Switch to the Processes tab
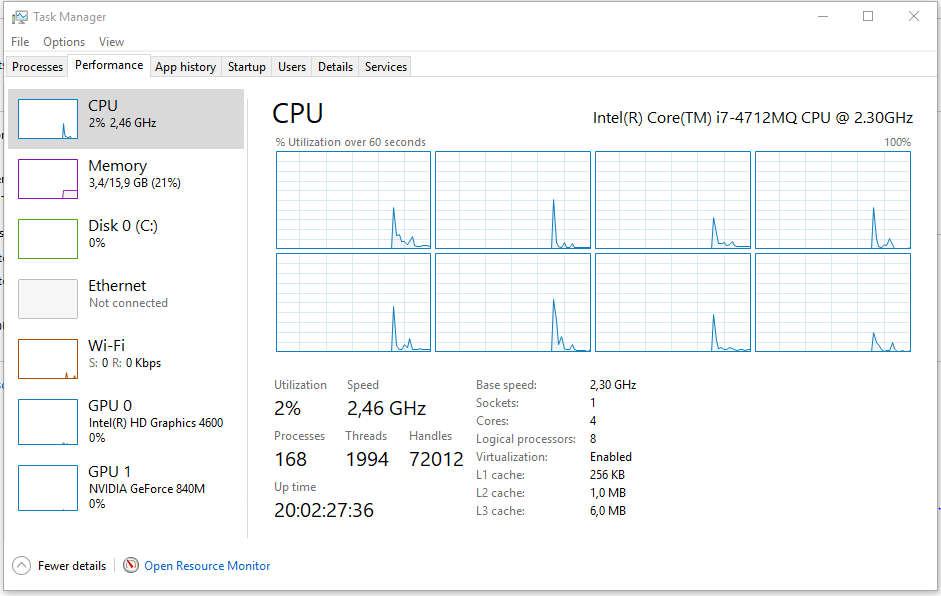Screen dimensions: 941x596 (x=37, y=67)
